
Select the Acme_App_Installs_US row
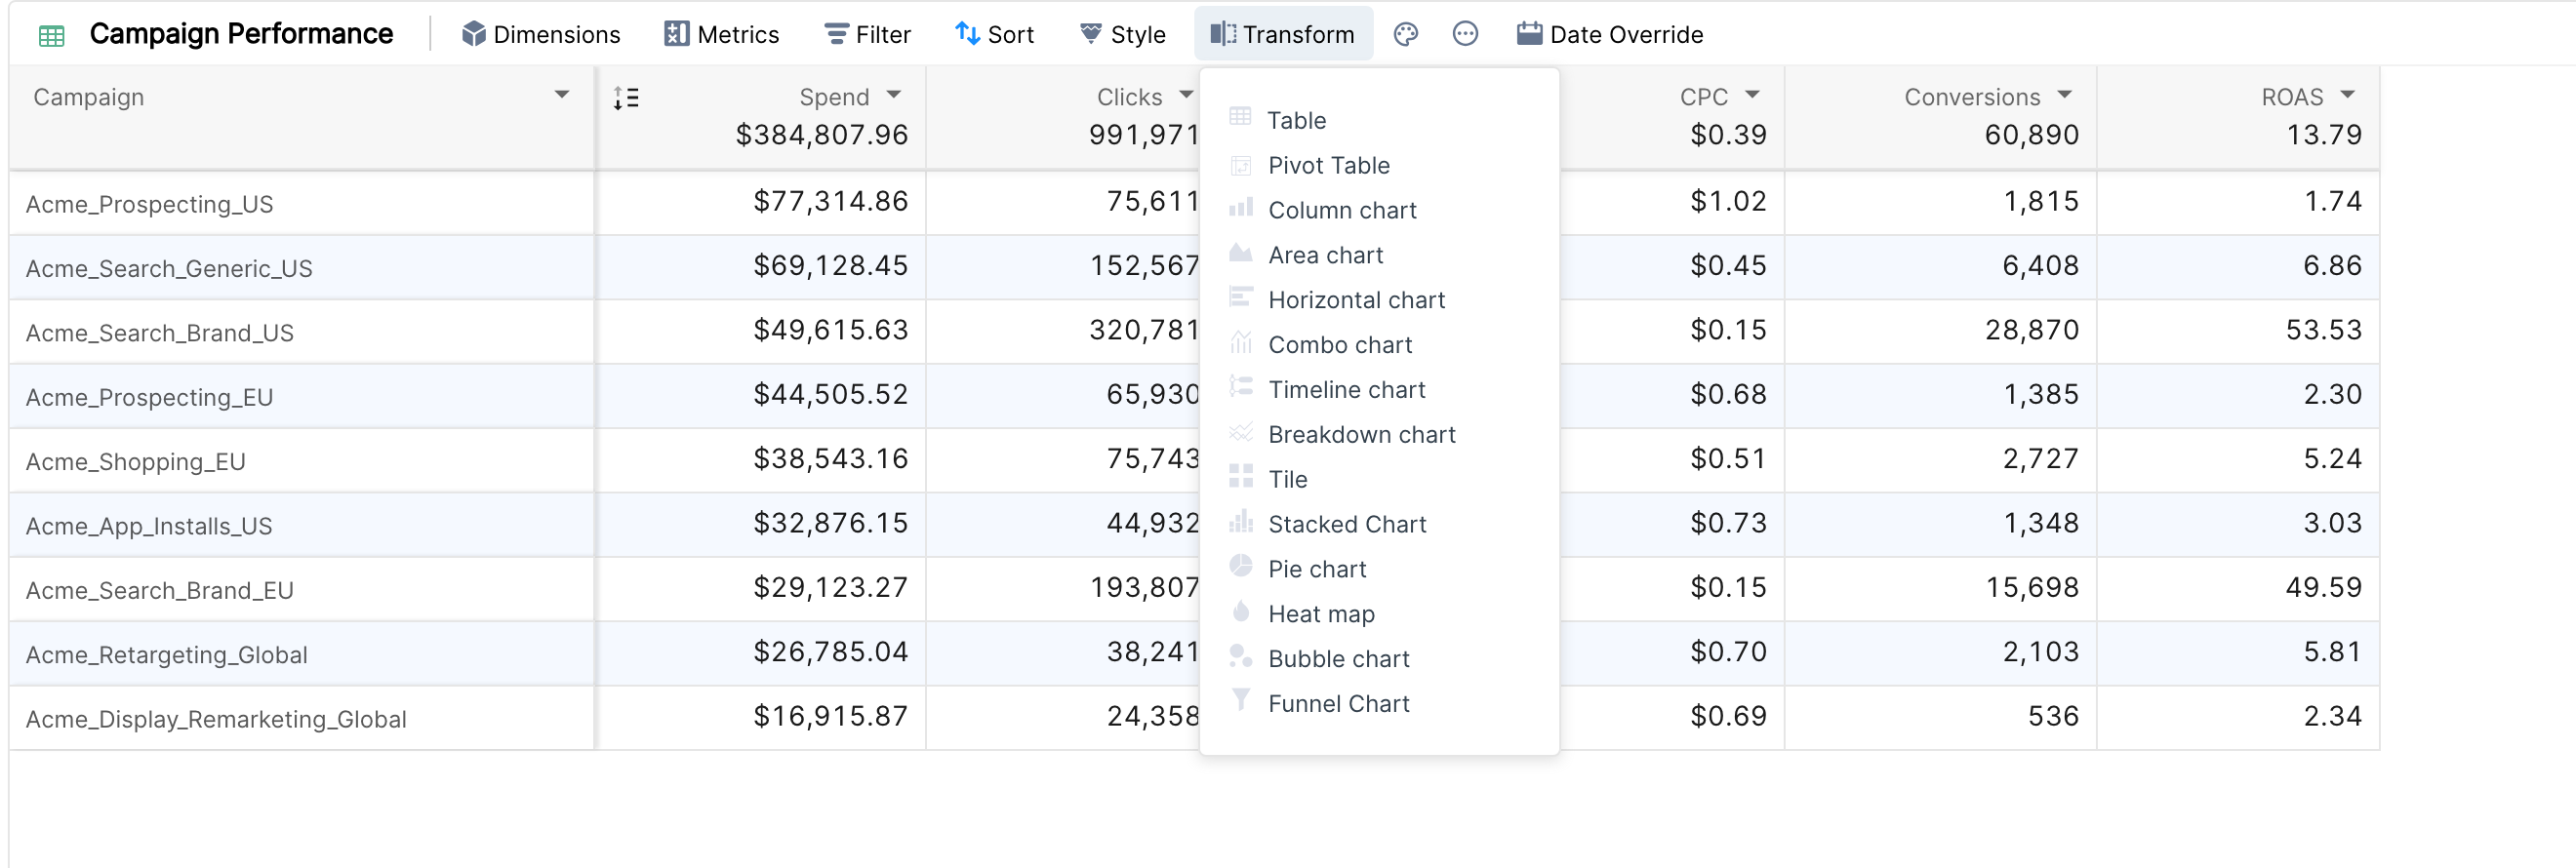point(1194,525)
